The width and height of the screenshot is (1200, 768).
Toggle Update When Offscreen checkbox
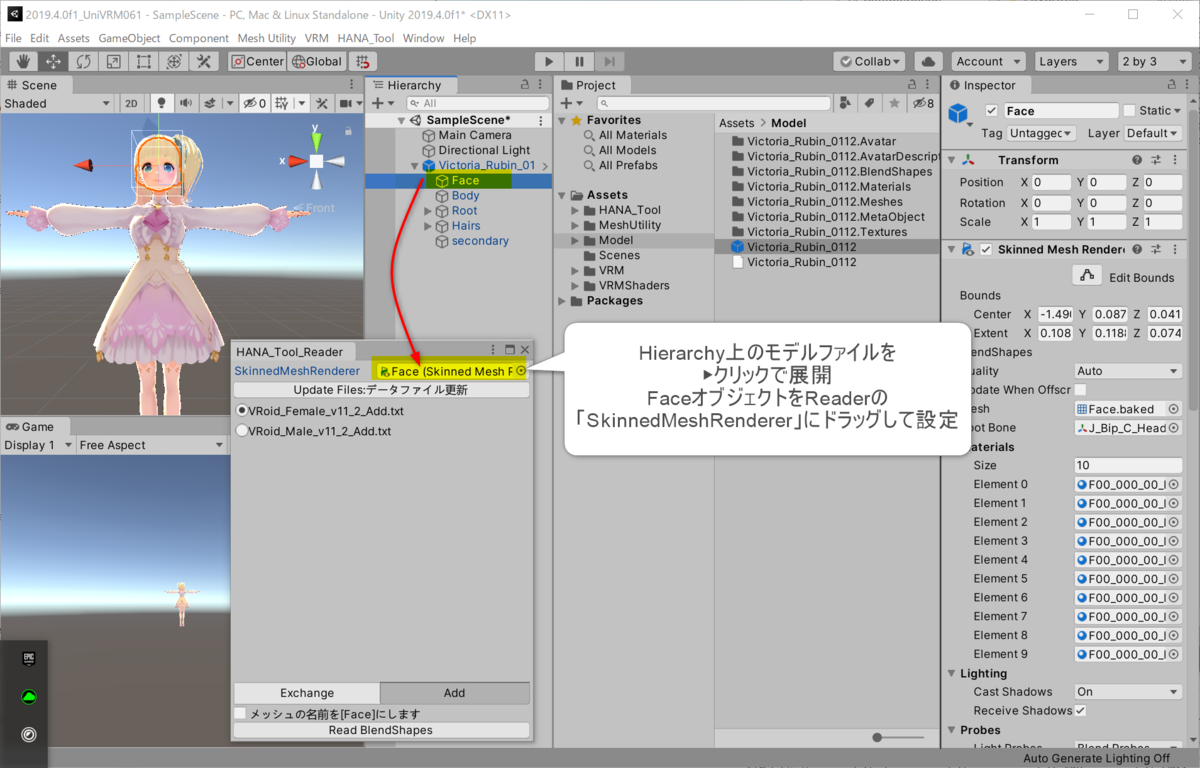(x=1080, y=389)
